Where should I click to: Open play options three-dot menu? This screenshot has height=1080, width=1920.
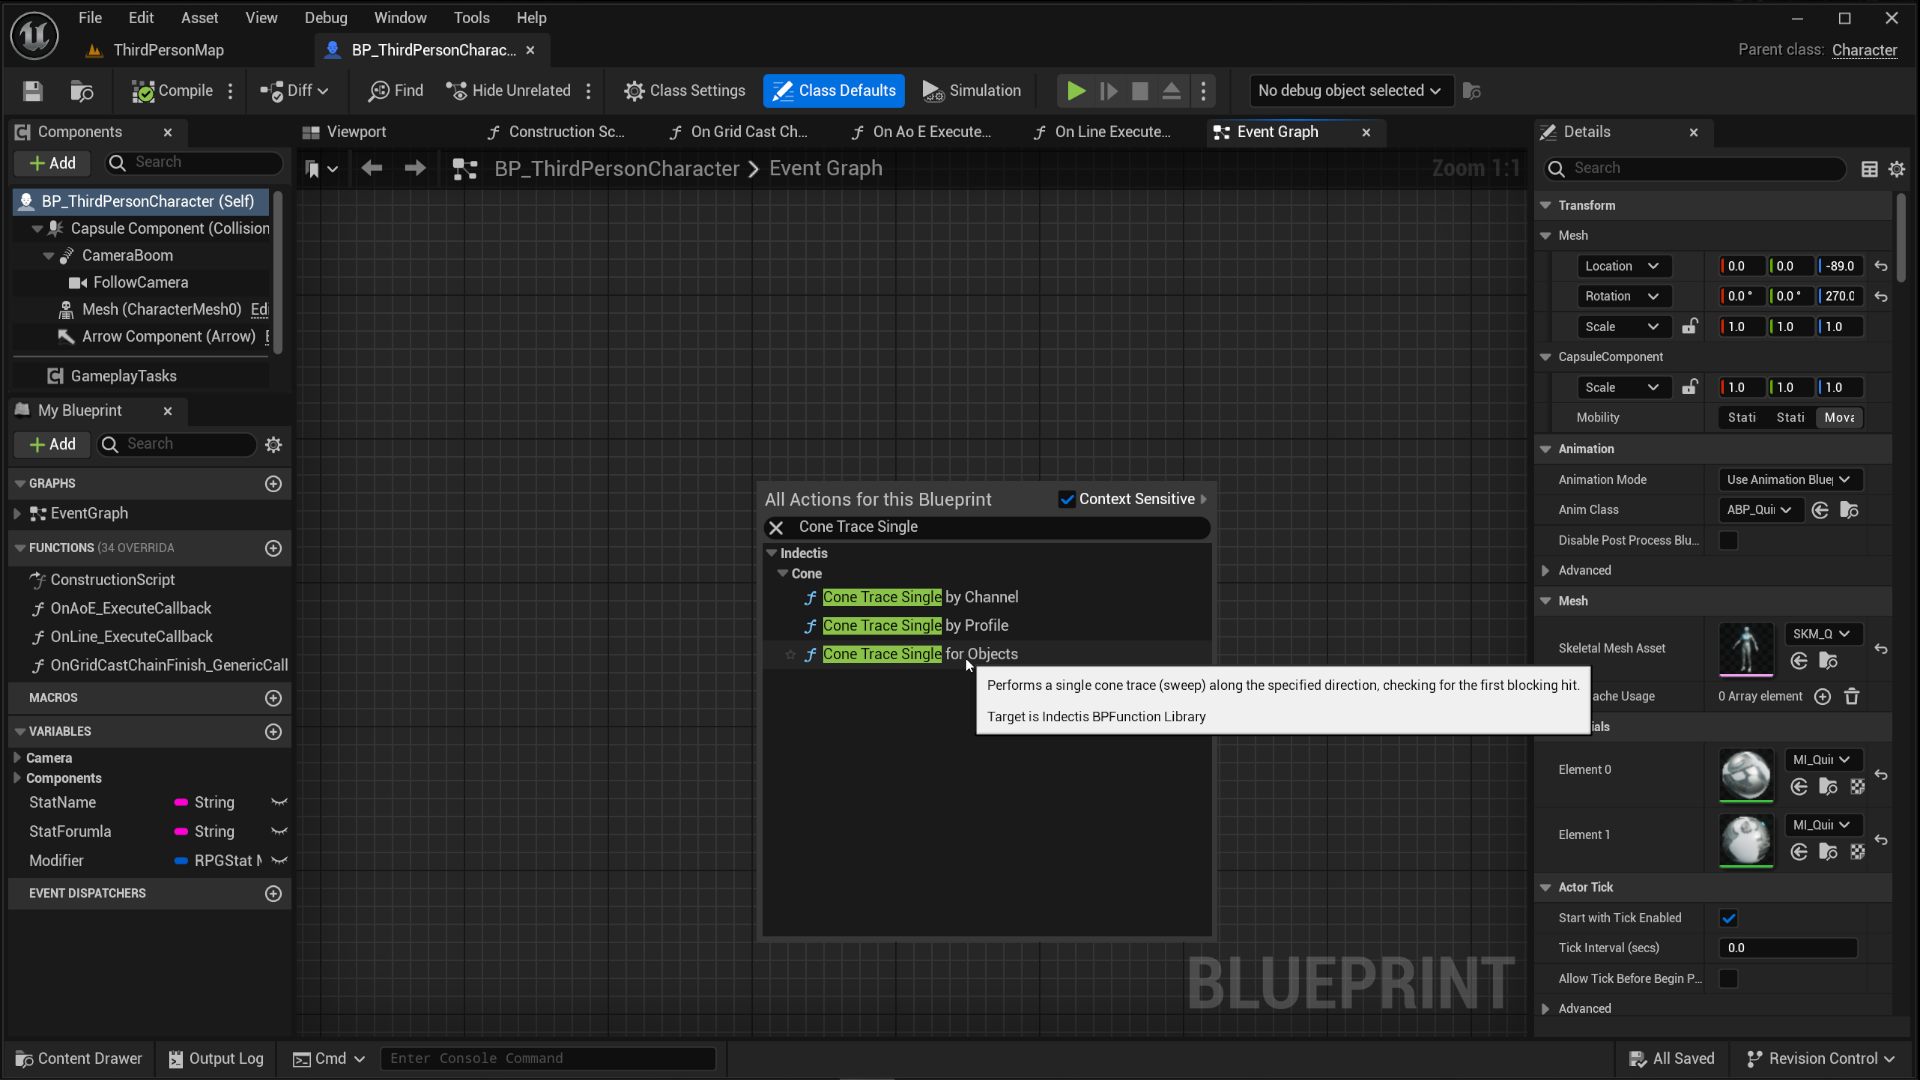(x=1204, y=91)
